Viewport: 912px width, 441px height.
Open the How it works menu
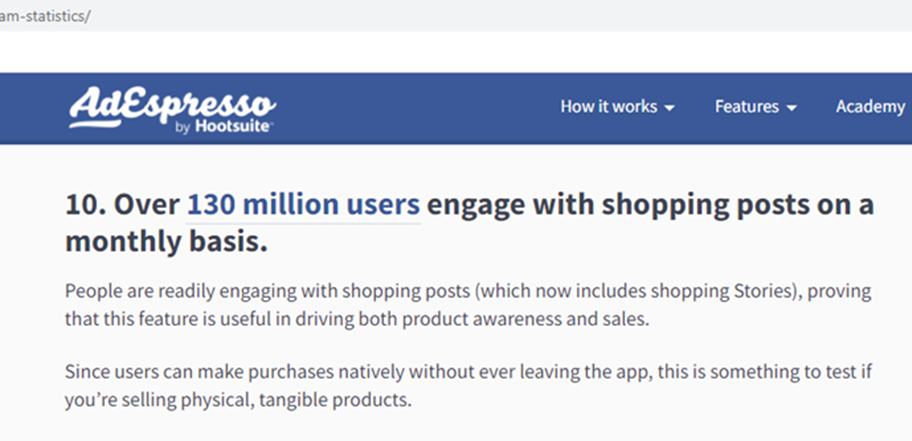coord(609,106)
